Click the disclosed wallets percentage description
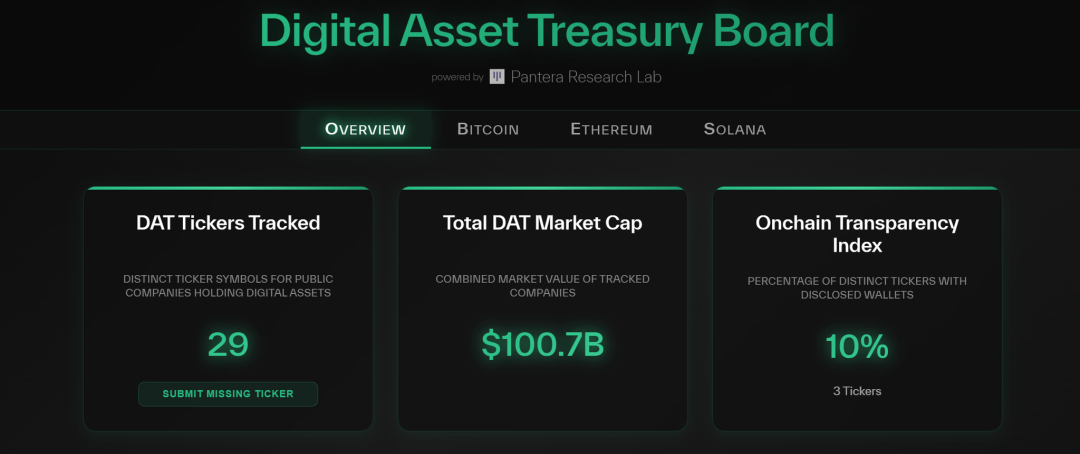Image resolution: width=1080 pixels, height=454 pixels. pyautogui.click(x=857, y=288)
